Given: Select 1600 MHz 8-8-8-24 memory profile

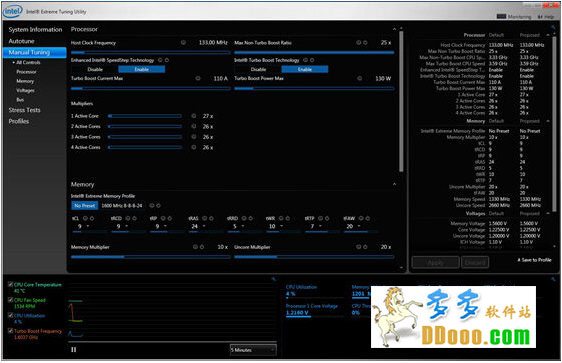Looking at the screenshot, I should (122, 206).
